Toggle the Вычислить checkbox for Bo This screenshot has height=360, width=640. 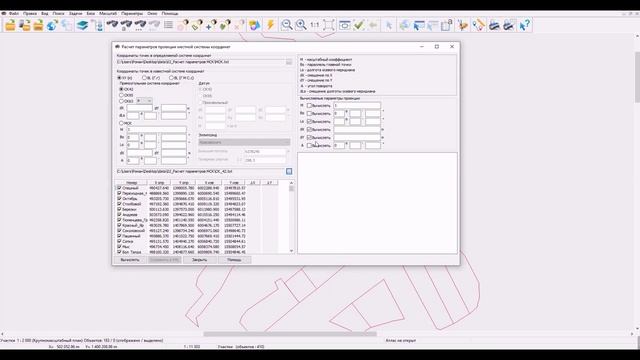309,113
